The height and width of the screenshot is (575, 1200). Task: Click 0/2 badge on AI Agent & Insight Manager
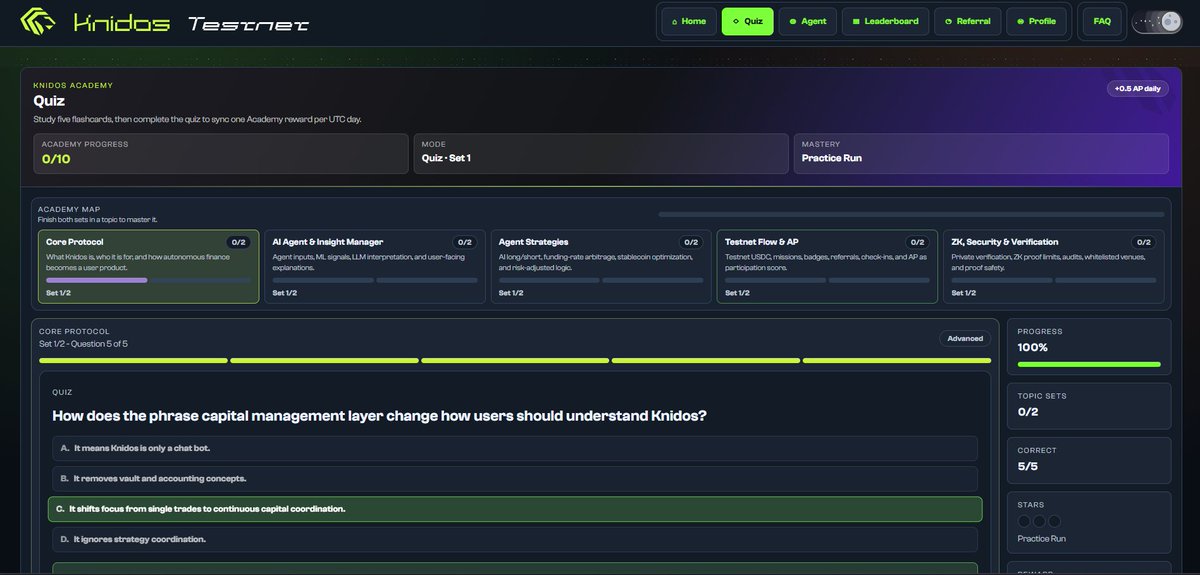465,242
